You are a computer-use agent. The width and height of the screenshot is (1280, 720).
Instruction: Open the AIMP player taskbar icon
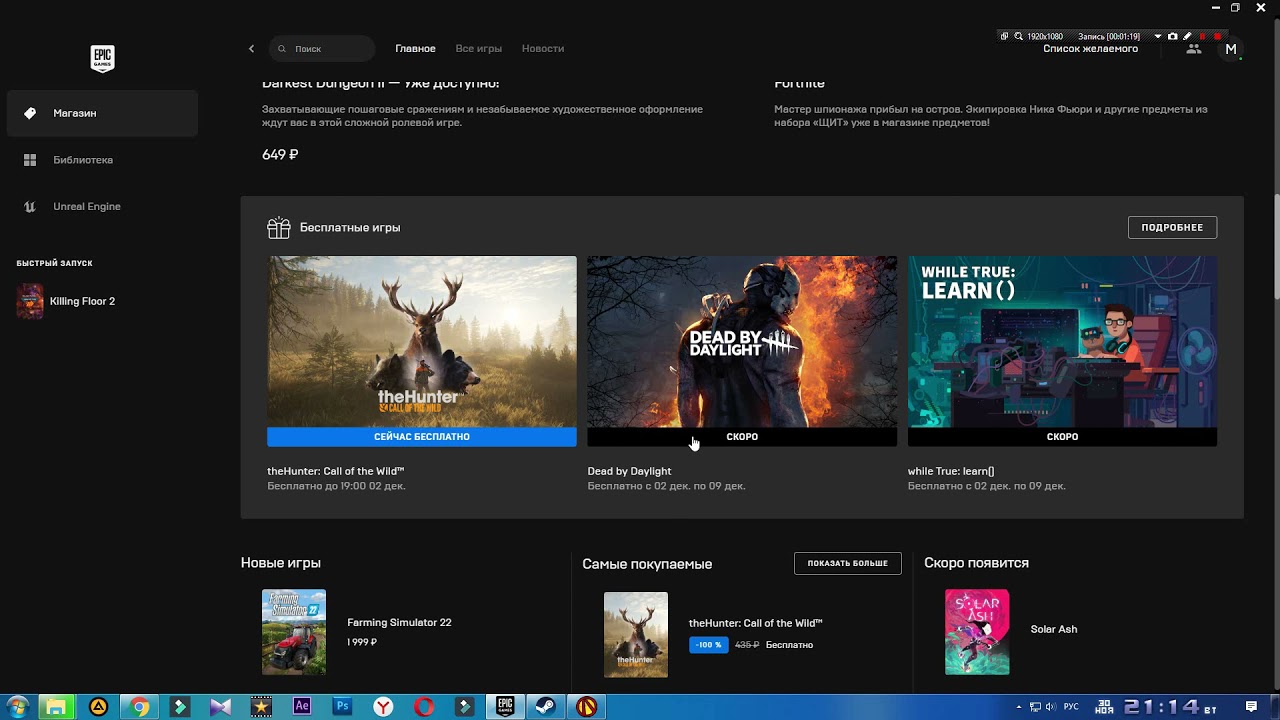(98, 707)
